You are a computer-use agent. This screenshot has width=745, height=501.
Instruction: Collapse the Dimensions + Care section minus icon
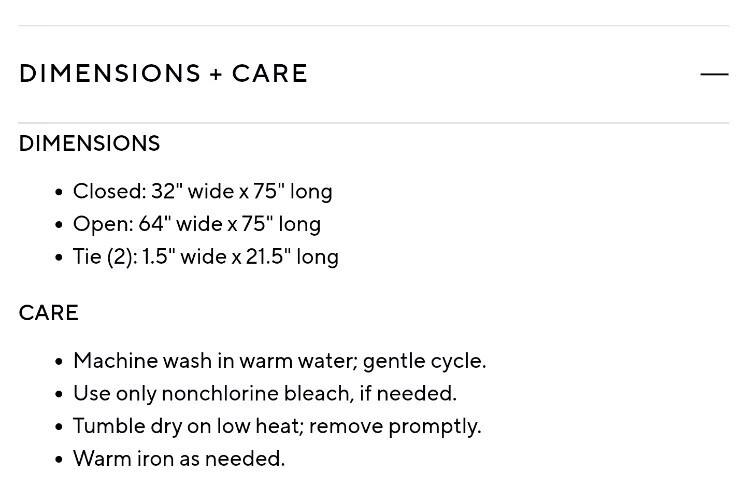pyautogui.click(x=714, y=74)
